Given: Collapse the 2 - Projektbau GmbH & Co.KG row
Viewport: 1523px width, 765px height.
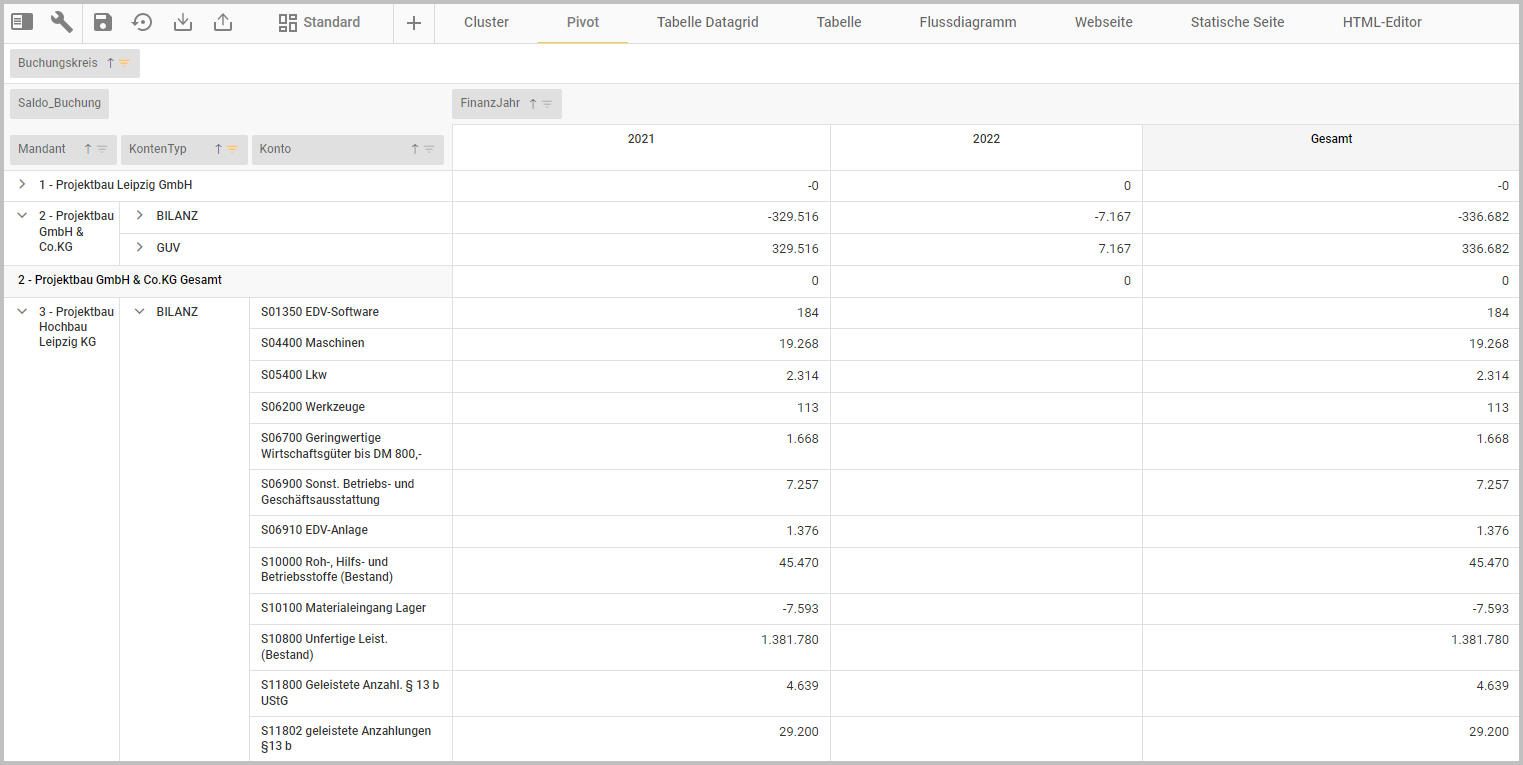Looking at the screenshot, I should [x=22, y=216].
